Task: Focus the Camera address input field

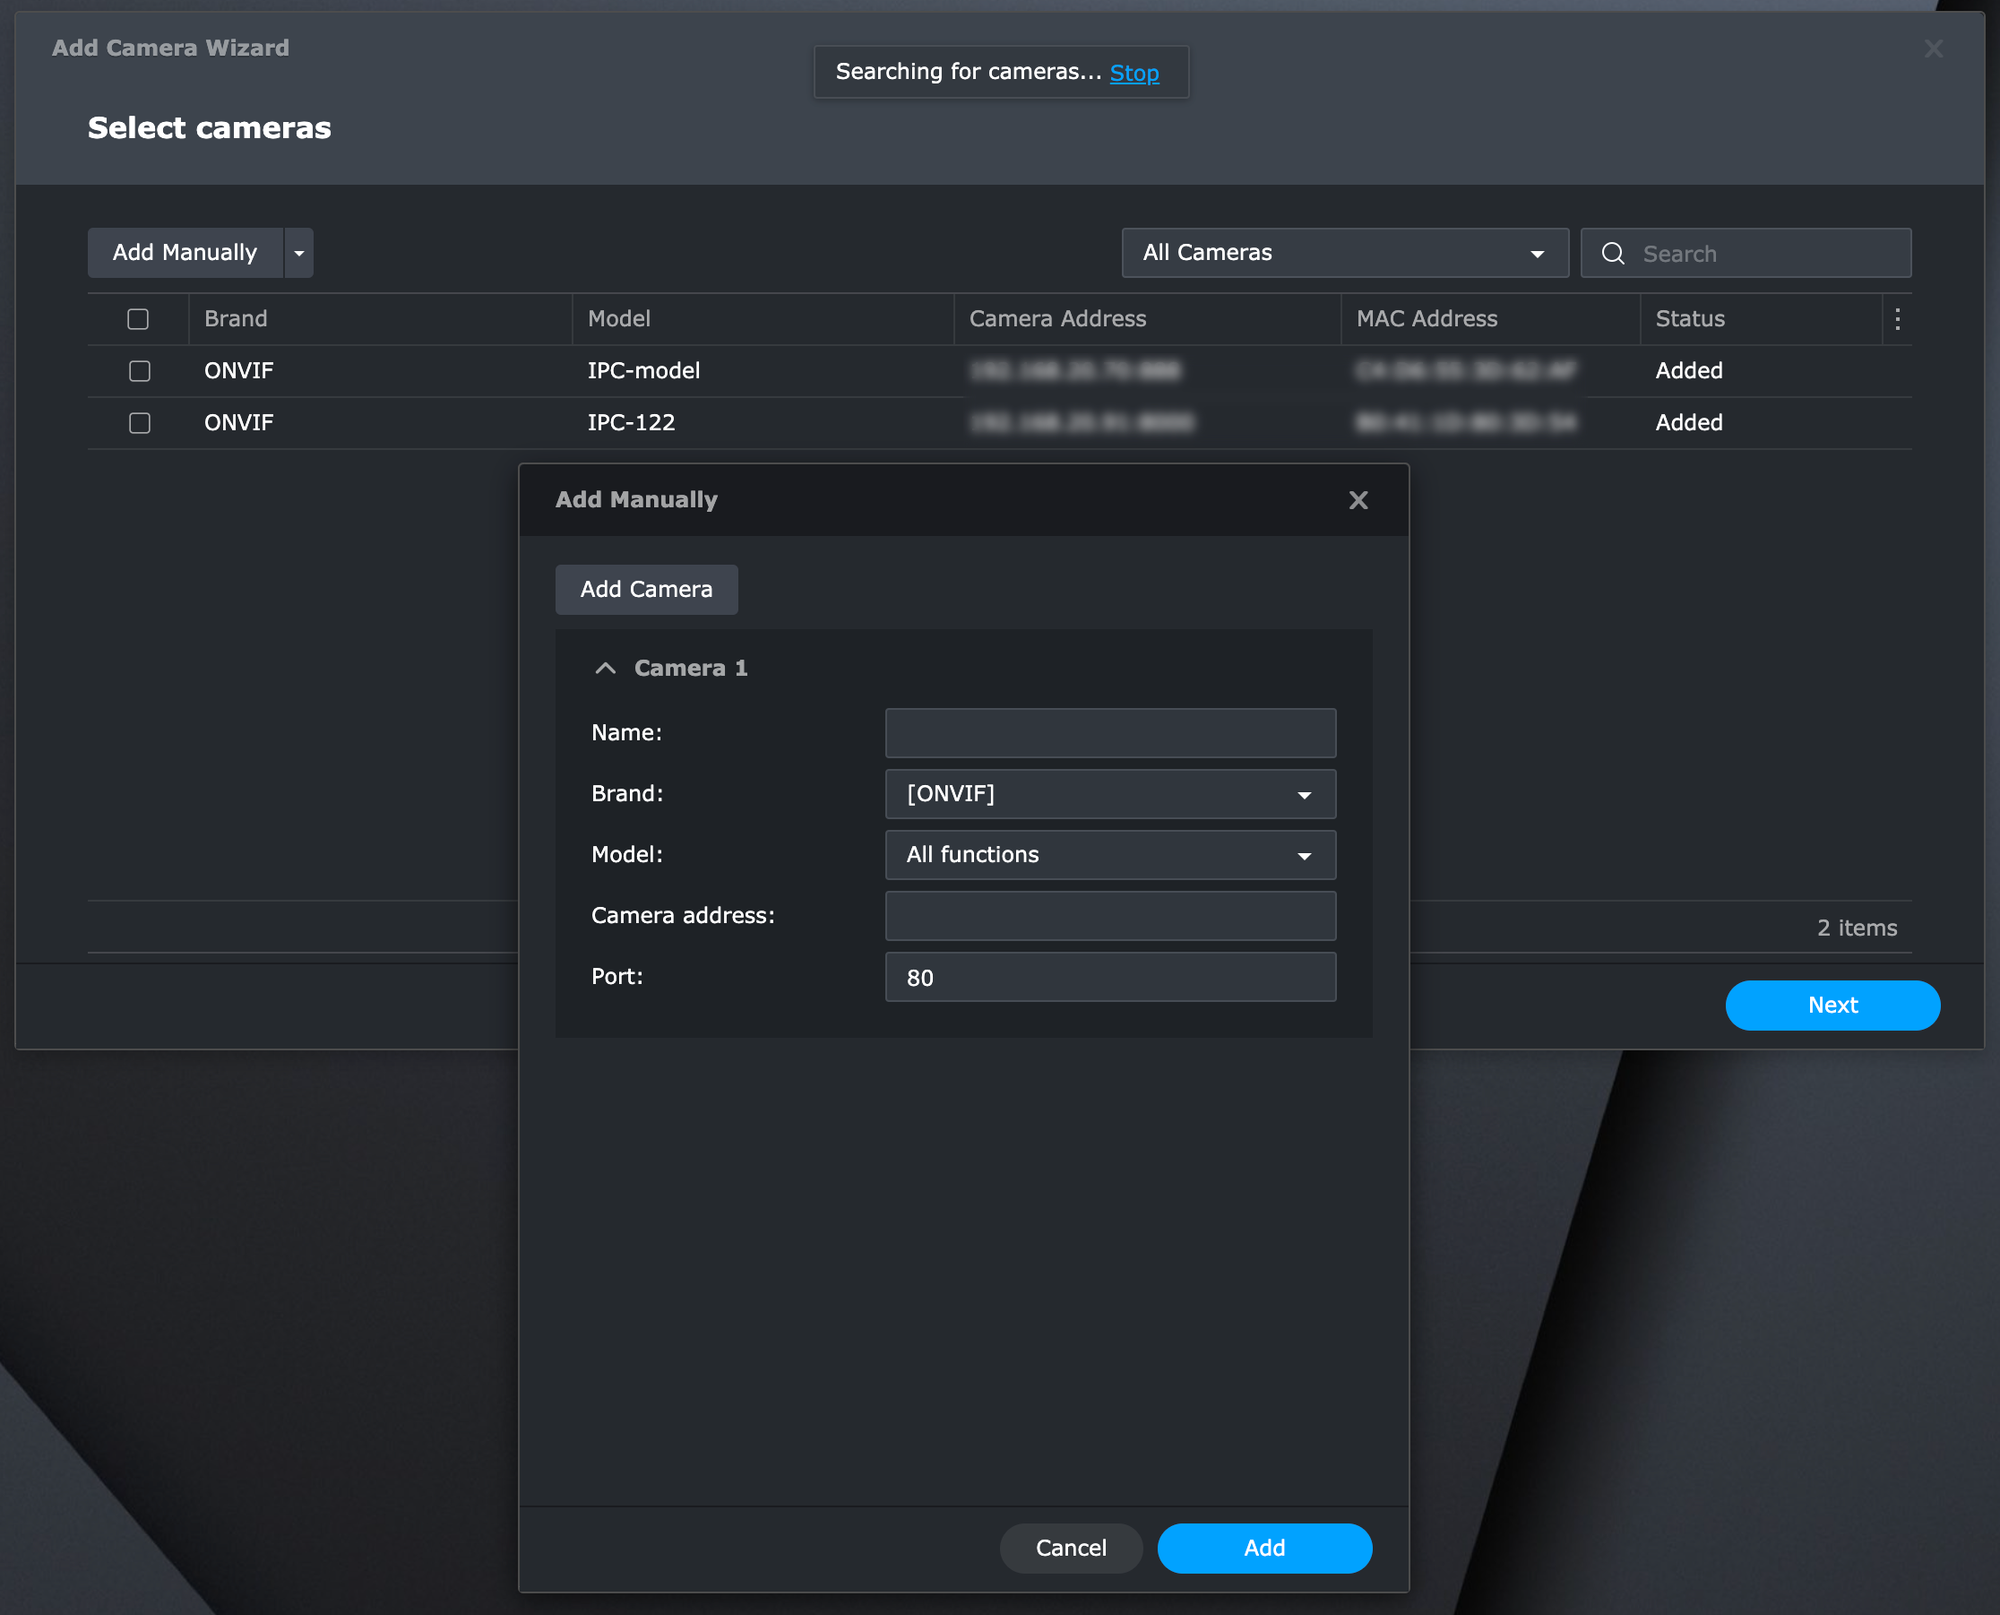Action: 1110,916
